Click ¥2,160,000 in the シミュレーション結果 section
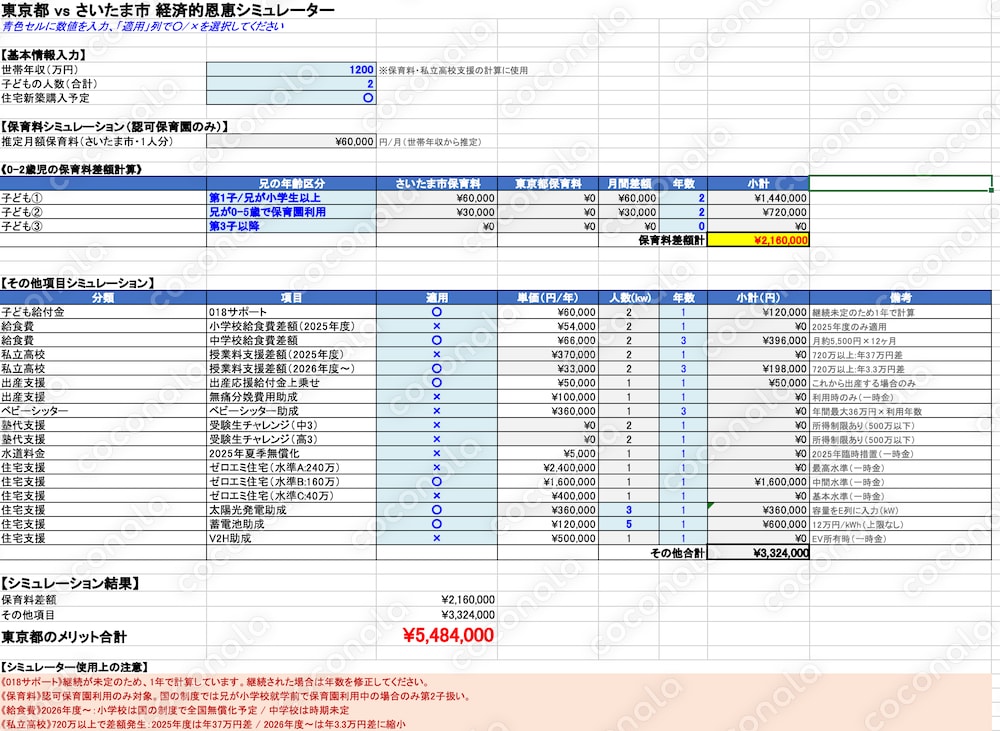This screenshot has height=731, width=1000. tap(467, 600)
